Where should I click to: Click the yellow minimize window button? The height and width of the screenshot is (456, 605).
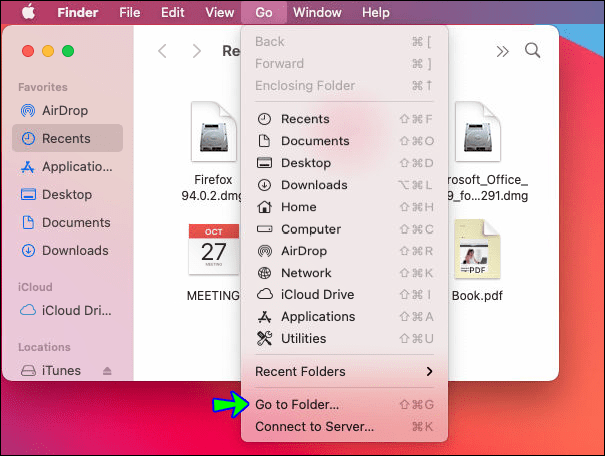[48, 51]
